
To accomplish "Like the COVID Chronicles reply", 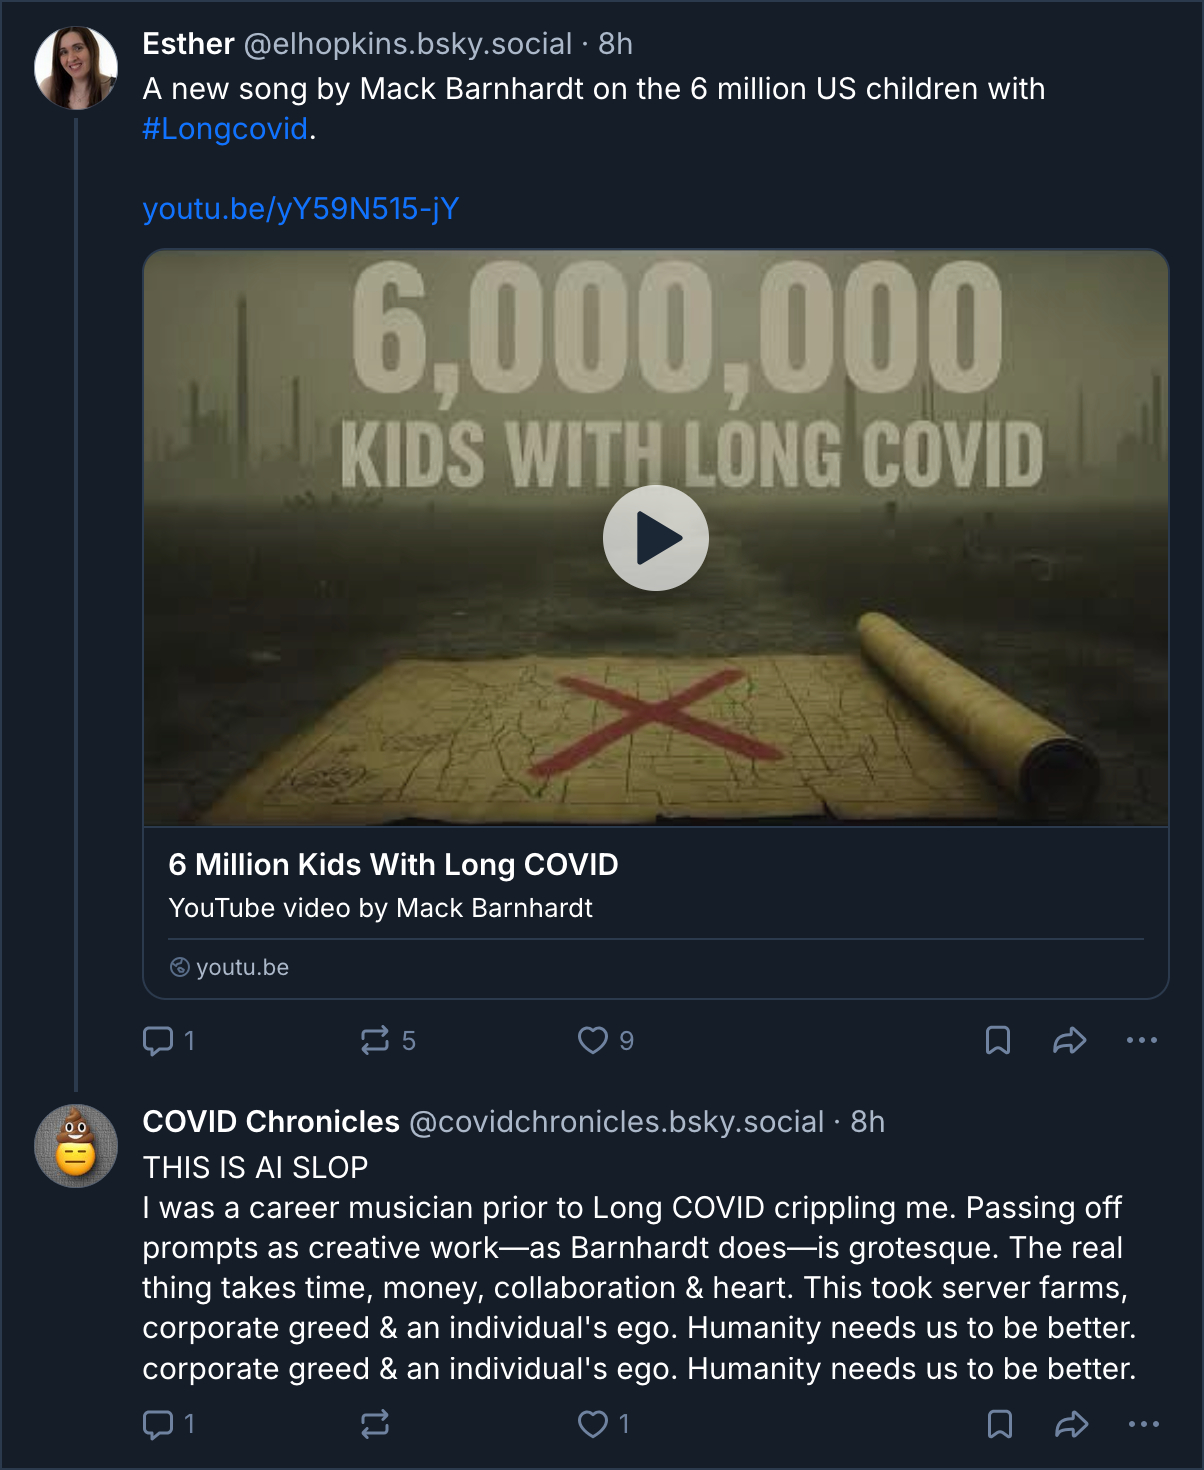I will (x=593, y=1424).
